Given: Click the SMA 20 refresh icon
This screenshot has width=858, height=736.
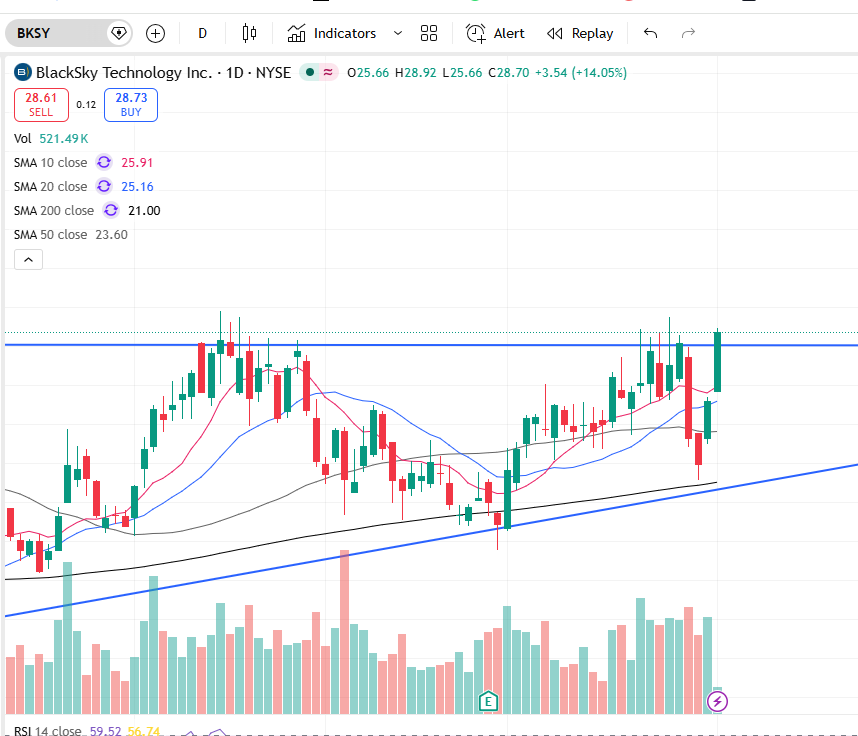Looking at the screenshot, I should (x=103, y=187).
